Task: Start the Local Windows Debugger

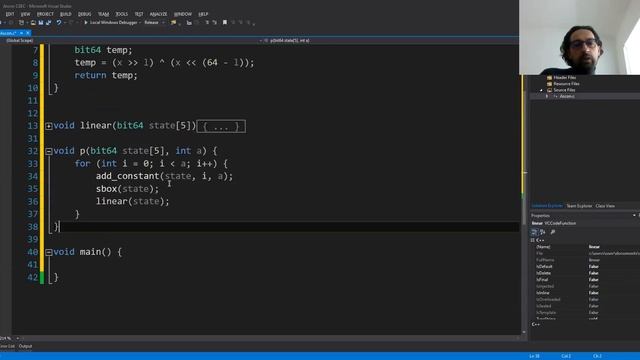Action: click(x=111, y=22)
